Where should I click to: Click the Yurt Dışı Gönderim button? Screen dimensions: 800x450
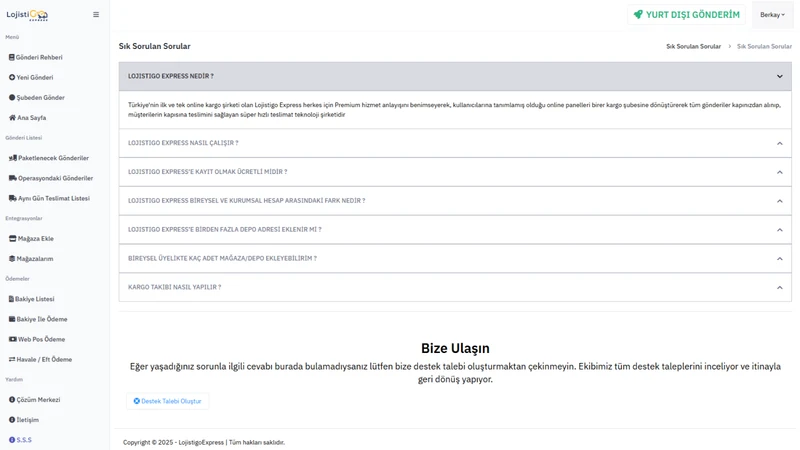686,15
